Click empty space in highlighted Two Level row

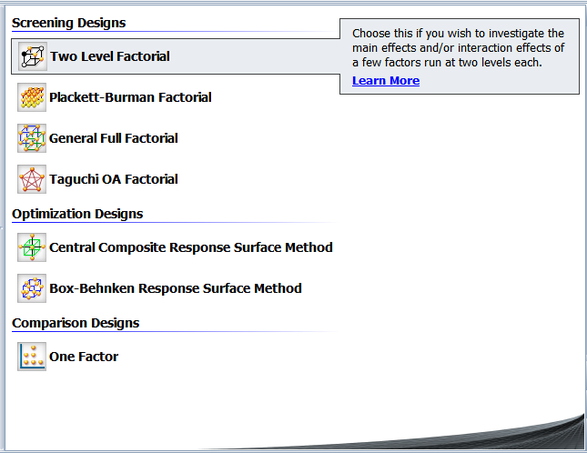point(255,57)
